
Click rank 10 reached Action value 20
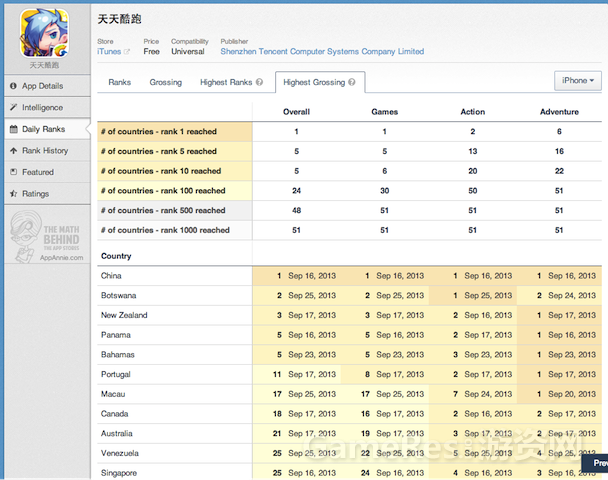click(473, 171)
